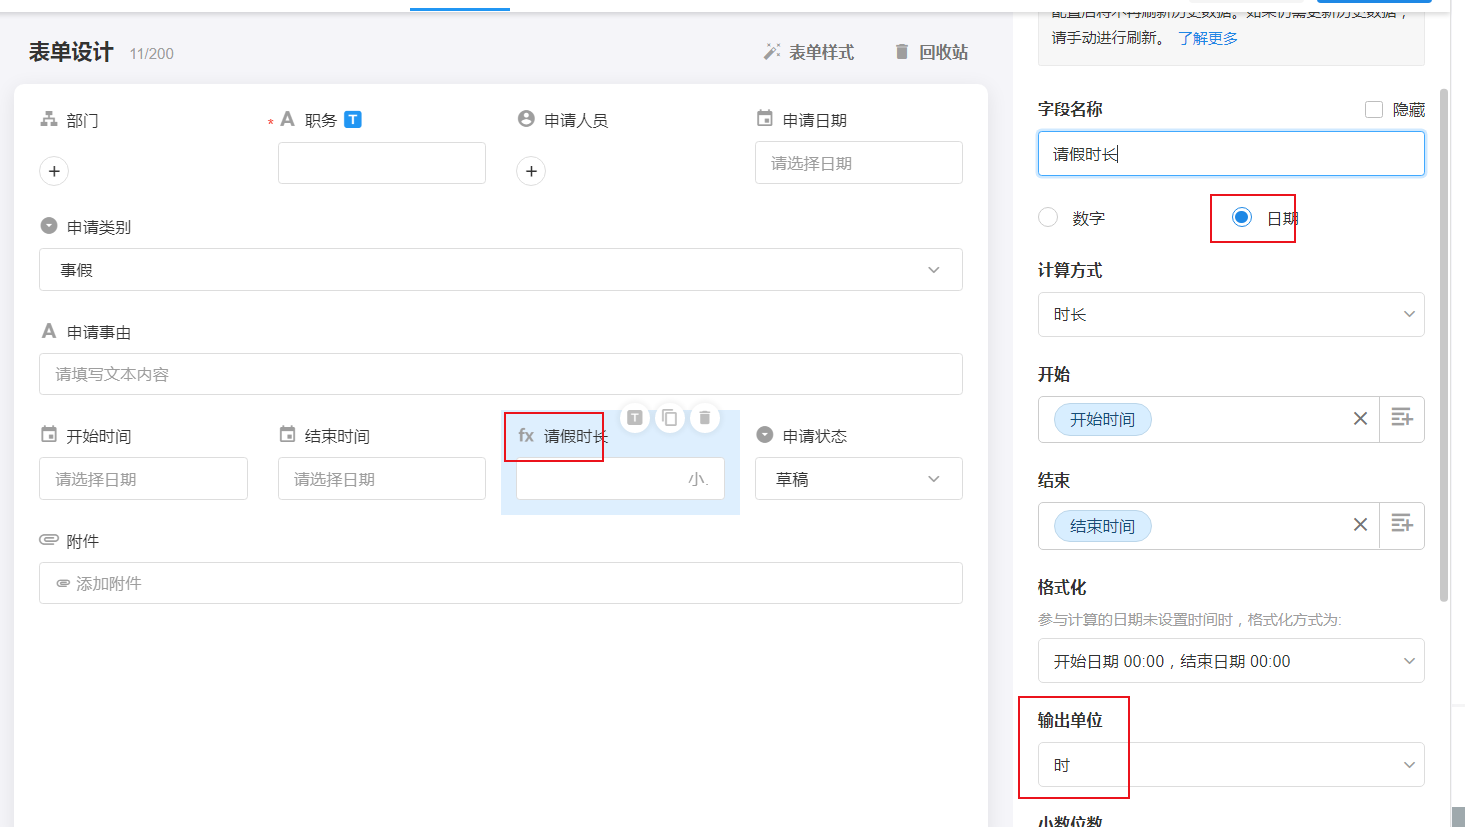Add an applicant with the 申请人员 plus button
The image size is (1465, 827).
[531, 171]
